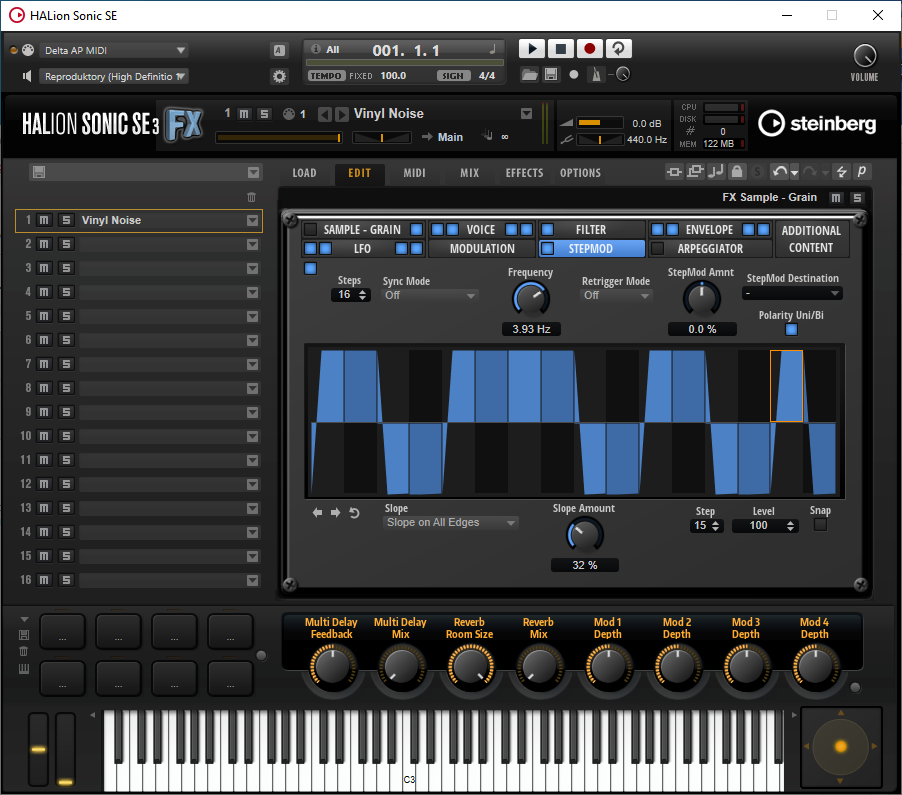
Task: Click the floppy disk save icon under transport
Action: [x=551, y=75]
